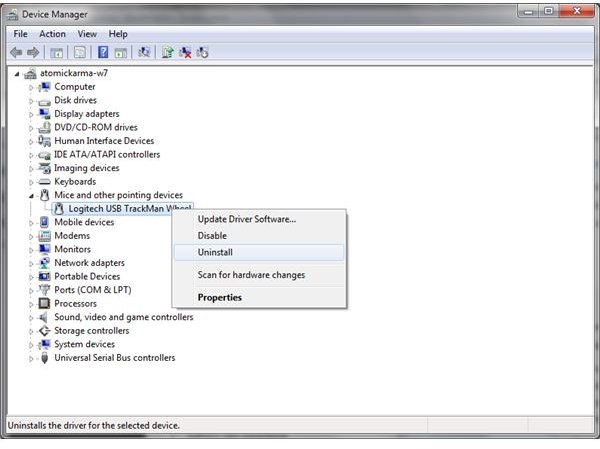The width and height of the screenshot is (600, 449).
Task: Click the Disk drives category icon
Action: point(44,101)
